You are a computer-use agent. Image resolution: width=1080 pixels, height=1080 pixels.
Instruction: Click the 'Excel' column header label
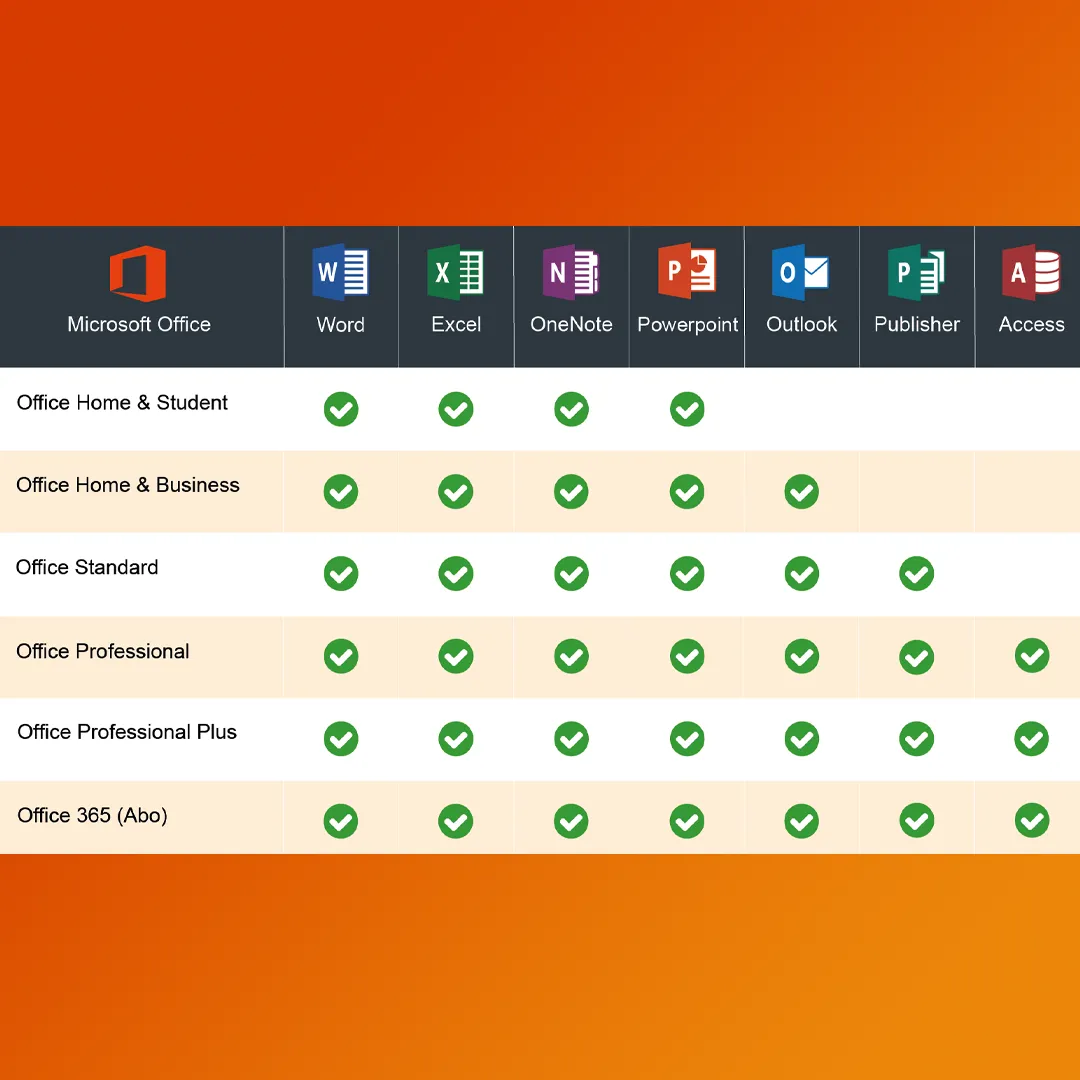point(456,324)
